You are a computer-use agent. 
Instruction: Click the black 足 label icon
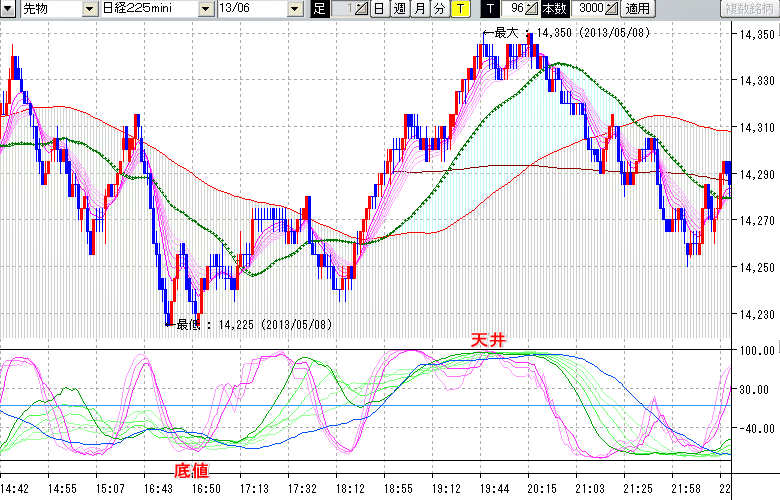tap(320, 9)
